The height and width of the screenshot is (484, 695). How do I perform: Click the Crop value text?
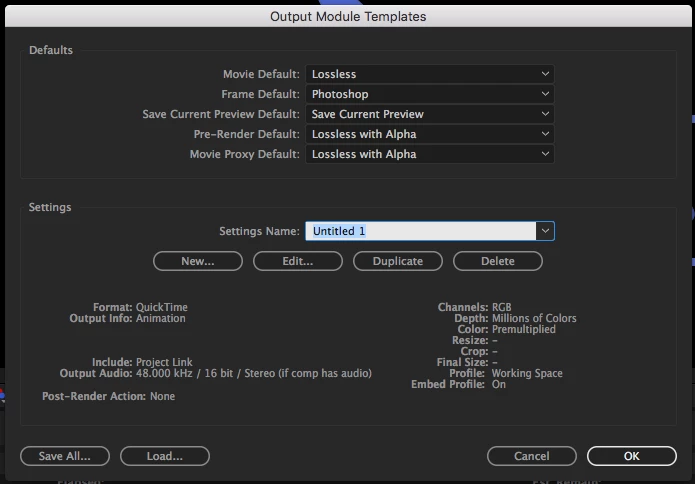pos(495,351)
